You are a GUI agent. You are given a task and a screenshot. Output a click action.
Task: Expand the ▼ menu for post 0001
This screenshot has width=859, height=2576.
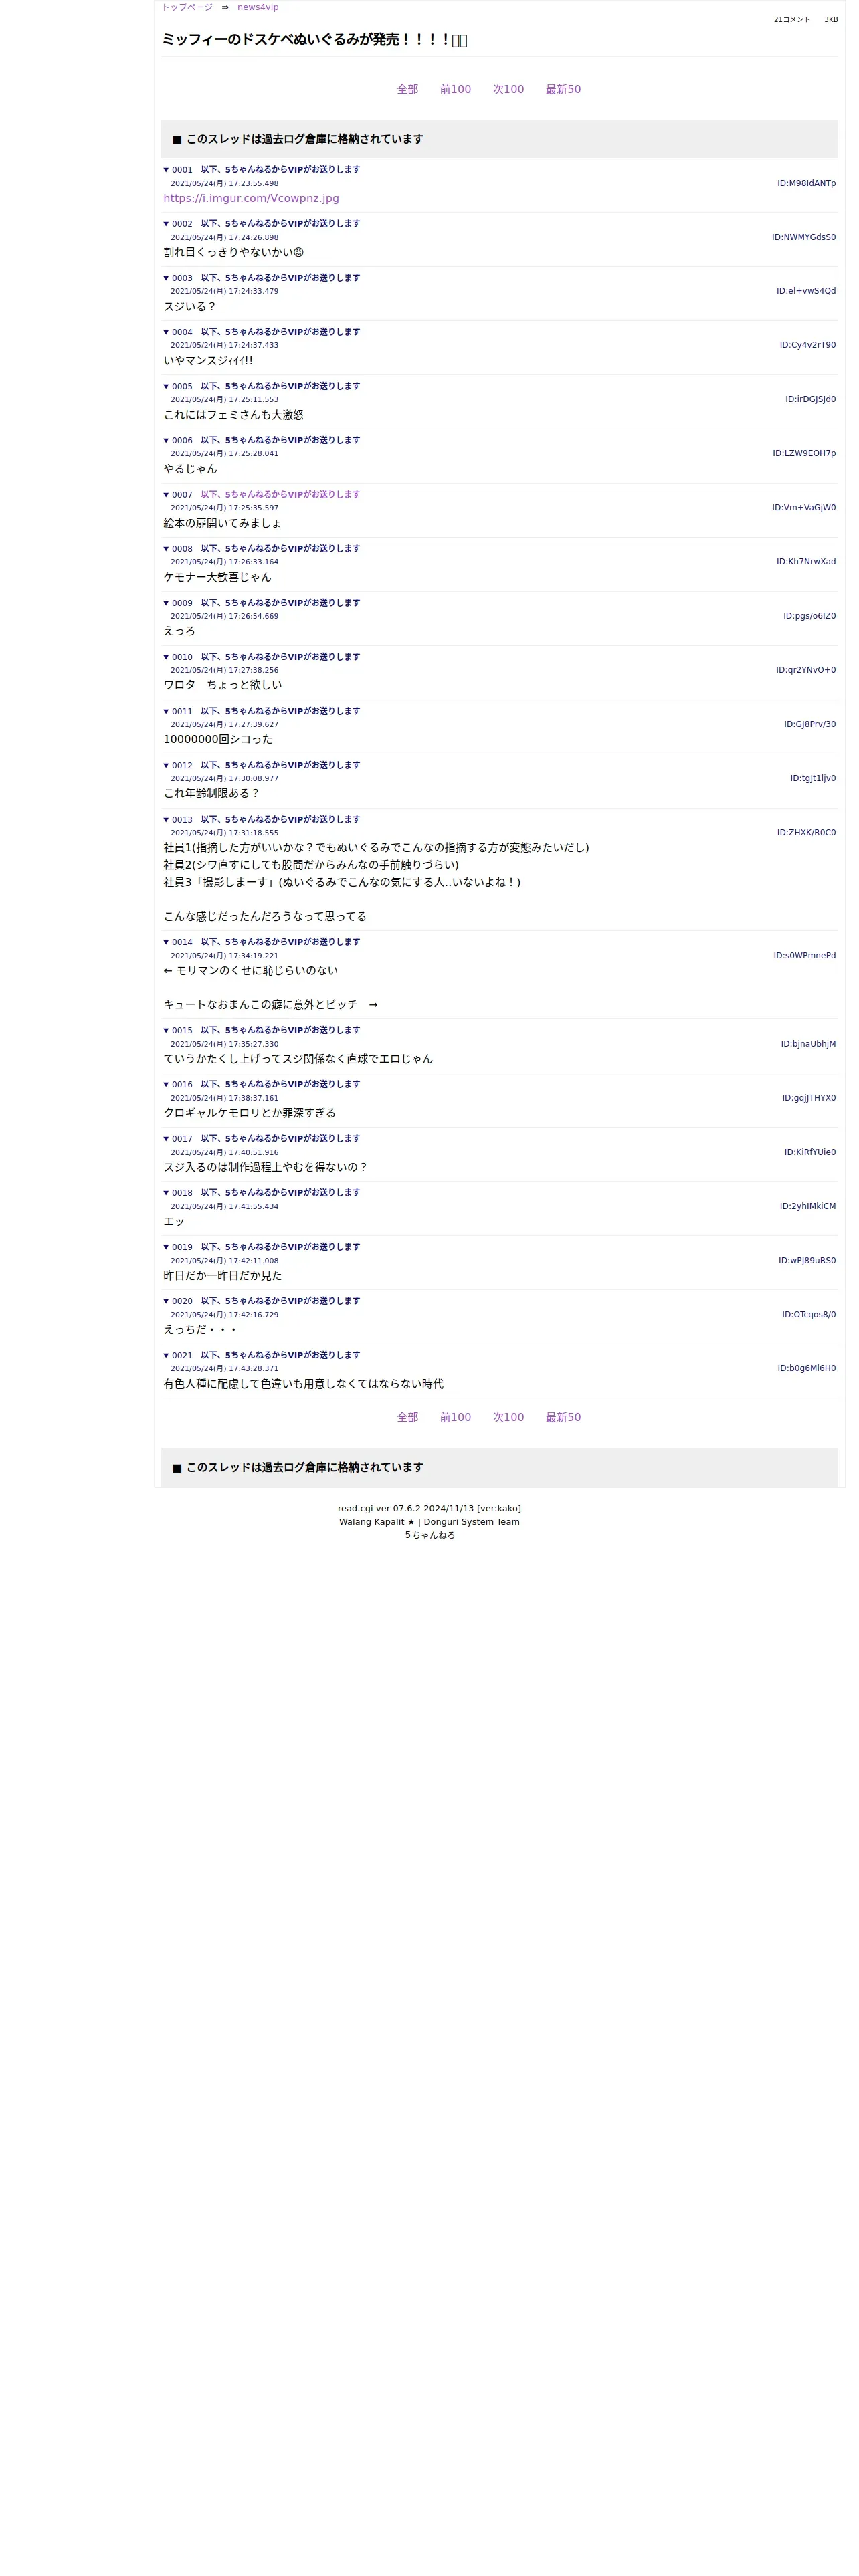coord(166,170)
